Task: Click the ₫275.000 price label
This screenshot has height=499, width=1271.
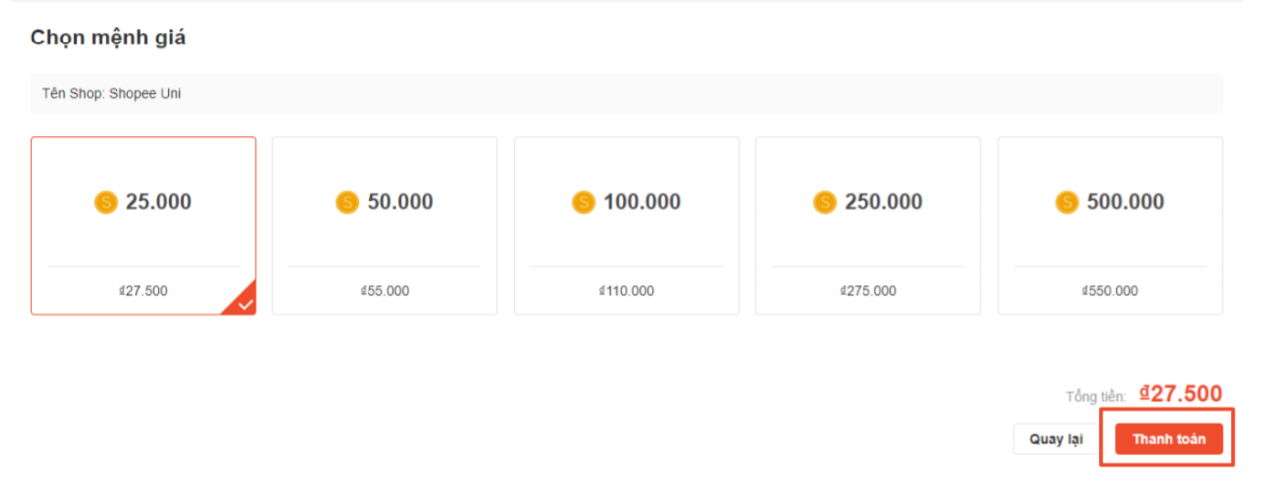Action: (868, 291)
